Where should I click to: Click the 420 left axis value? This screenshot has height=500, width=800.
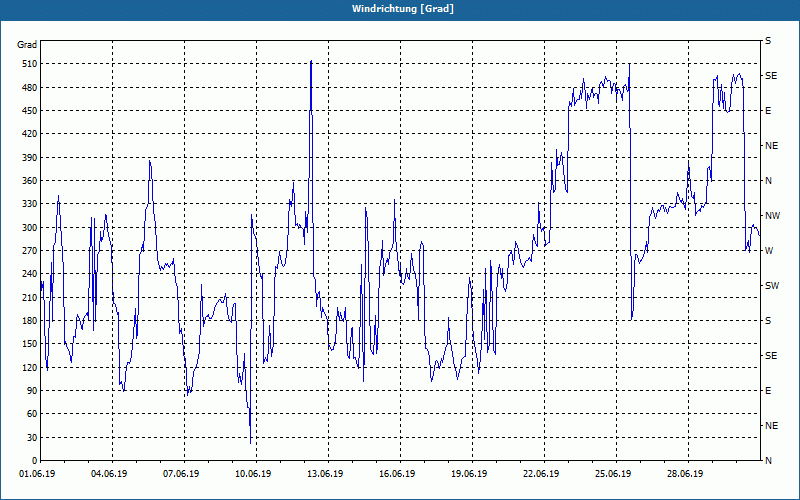30,134
